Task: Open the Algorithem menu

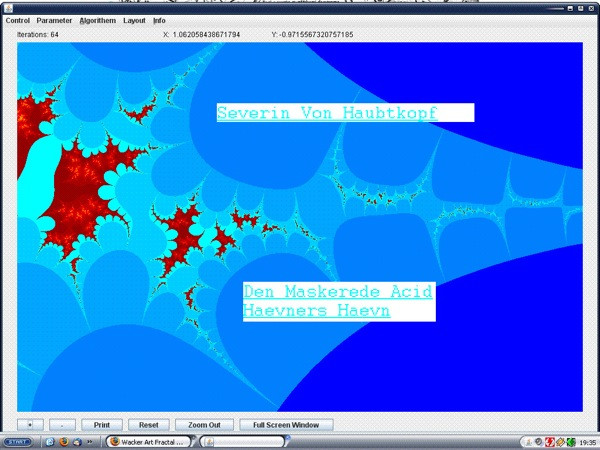Action: (x=97, y=20)
